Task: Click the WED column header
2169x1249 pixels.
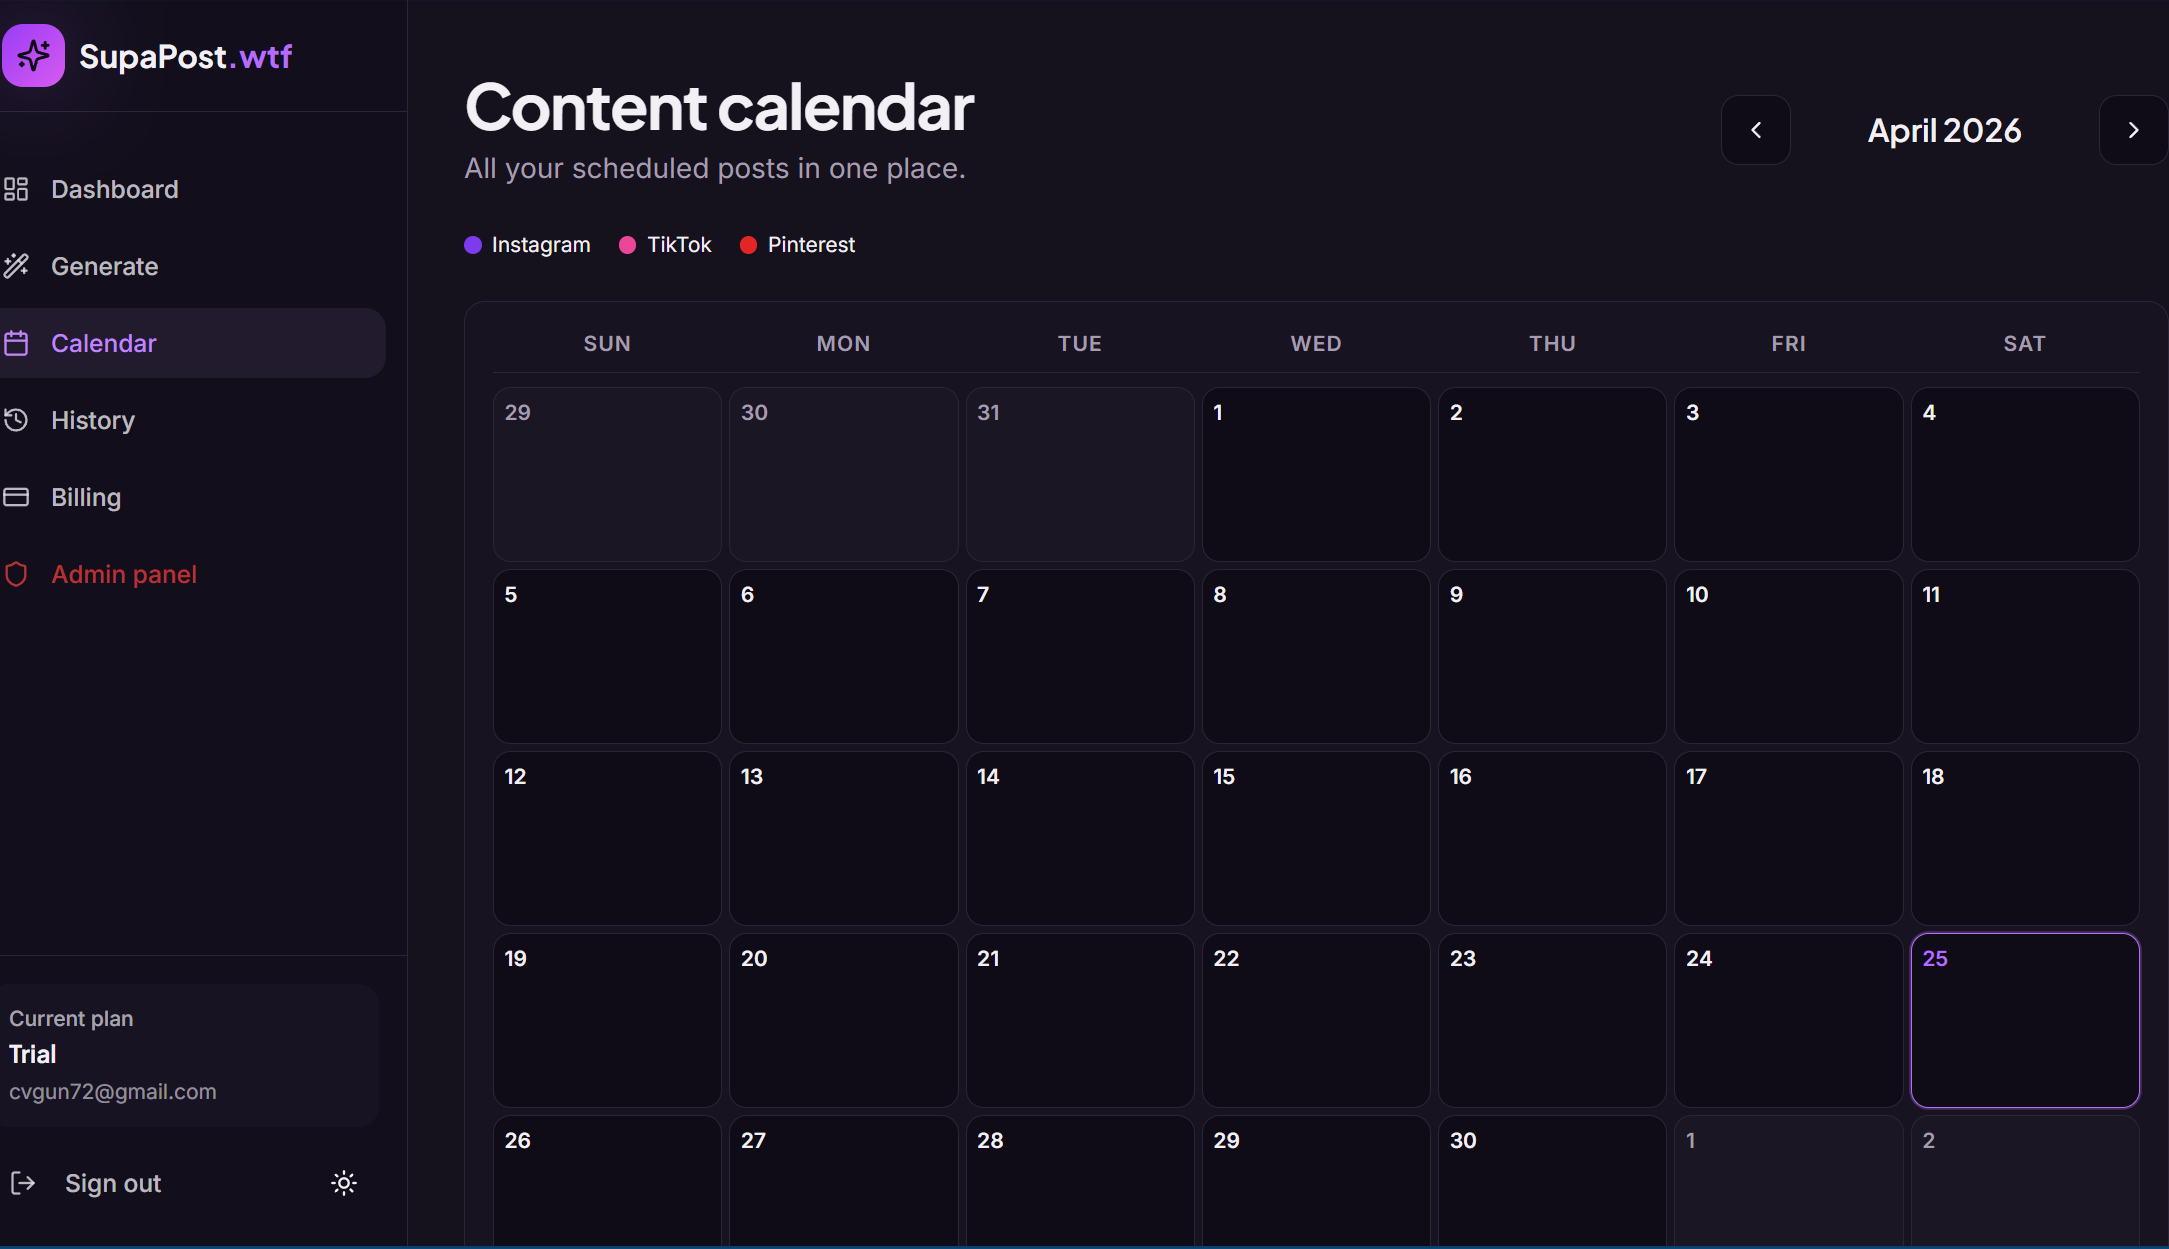Action: coord(1316,344)
